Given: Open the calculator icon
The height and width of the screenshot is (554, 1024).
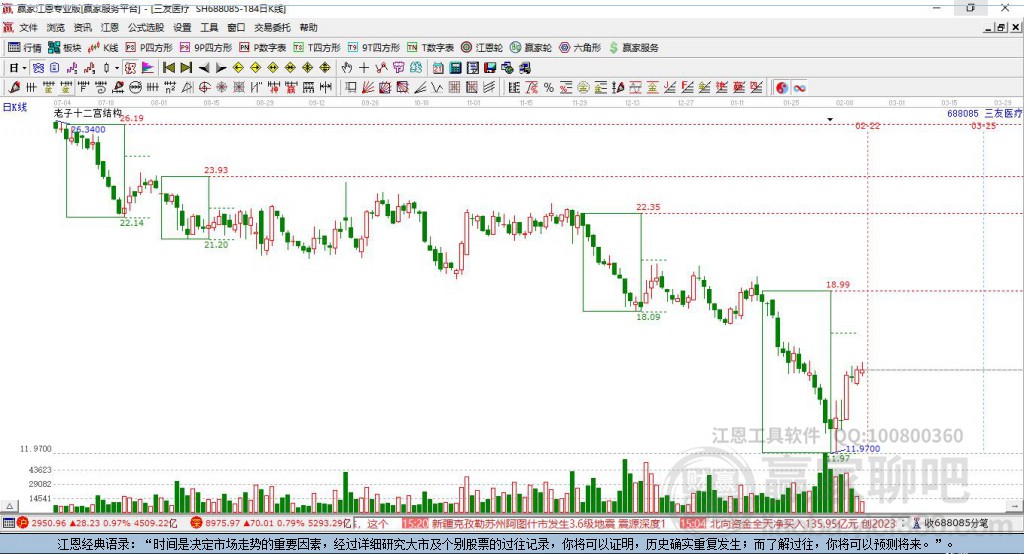Looking at the screenshot, I should (455, 67).
